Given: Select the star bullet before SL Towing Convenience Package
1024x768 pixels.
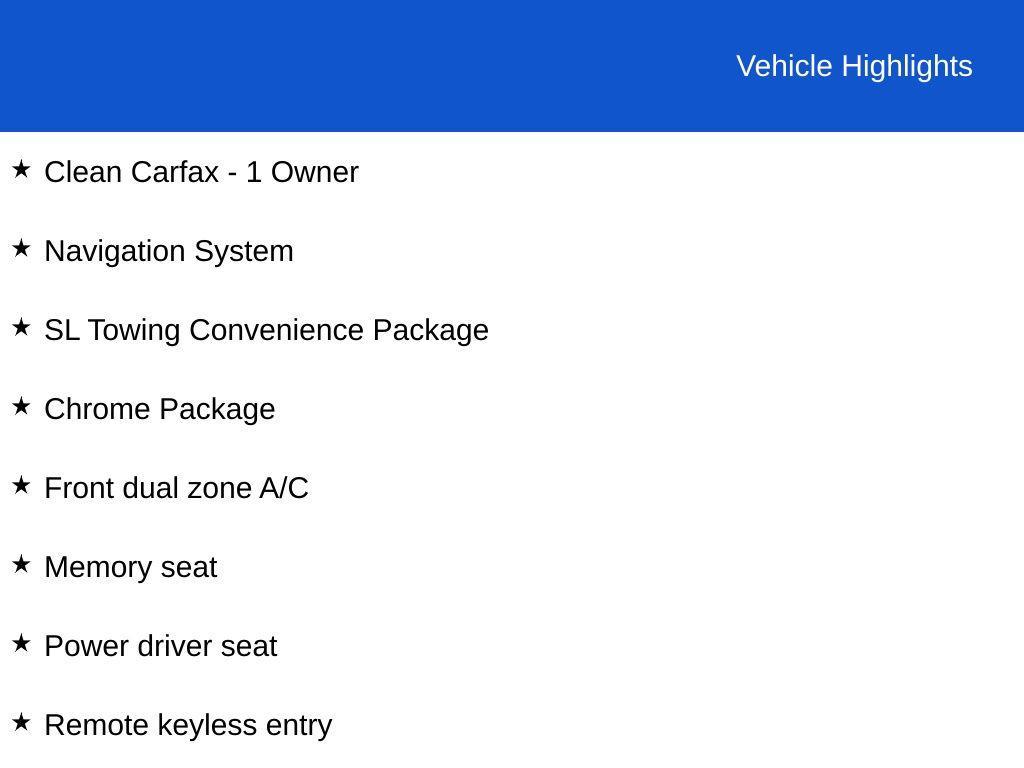Looking at the screenshot, I should (x=21, y=328).
